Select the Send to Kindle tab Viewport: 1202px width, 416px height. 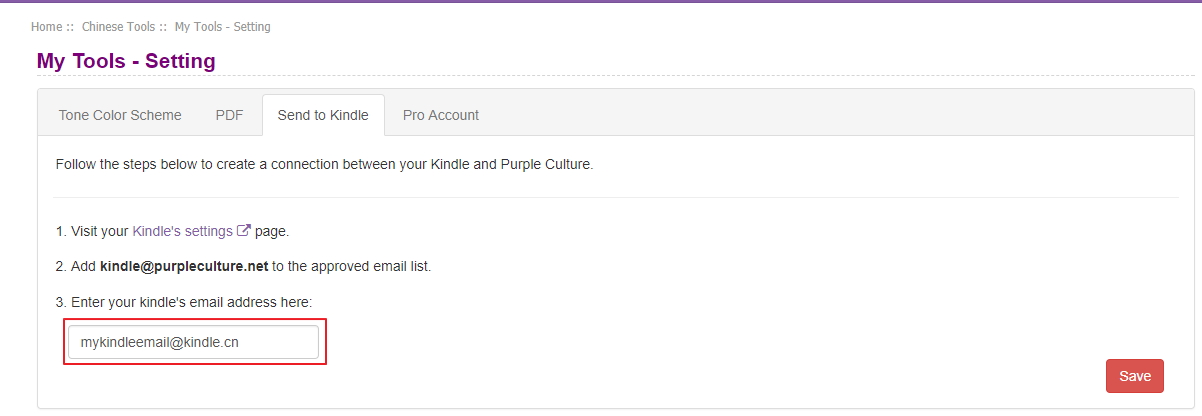pos(324,115)
